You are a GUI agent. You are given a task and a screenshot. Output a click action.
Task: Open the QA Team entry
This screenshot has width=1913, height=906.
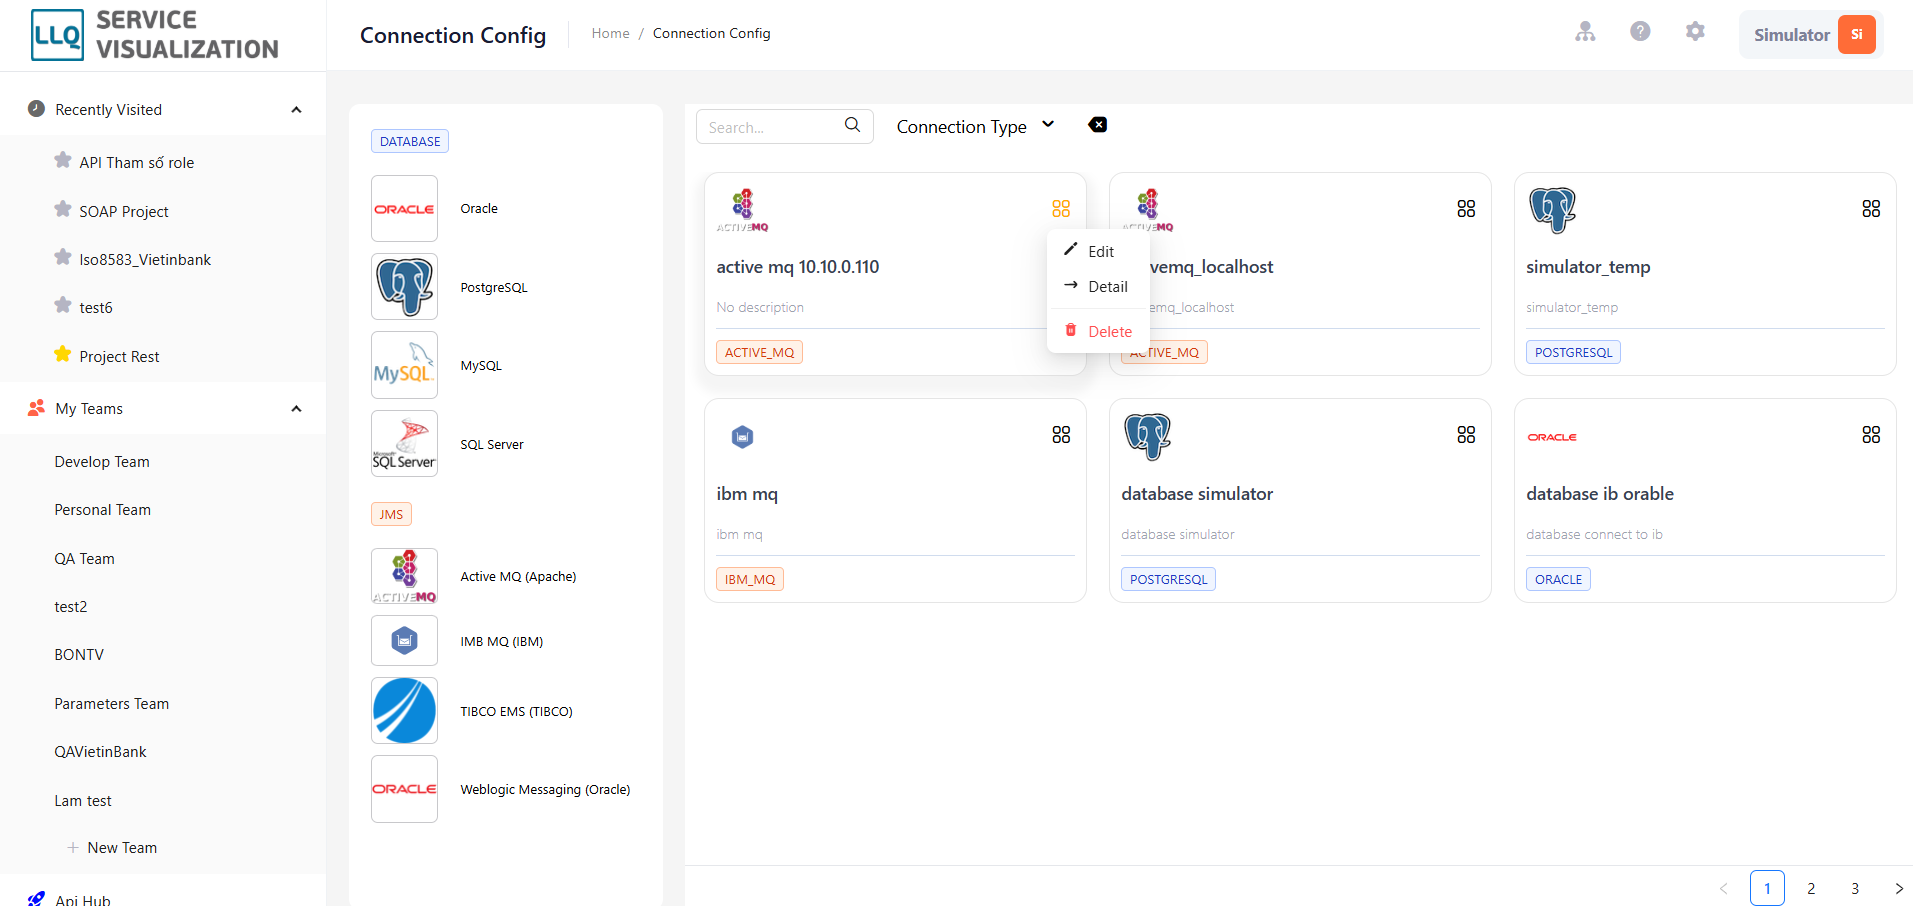84,559
